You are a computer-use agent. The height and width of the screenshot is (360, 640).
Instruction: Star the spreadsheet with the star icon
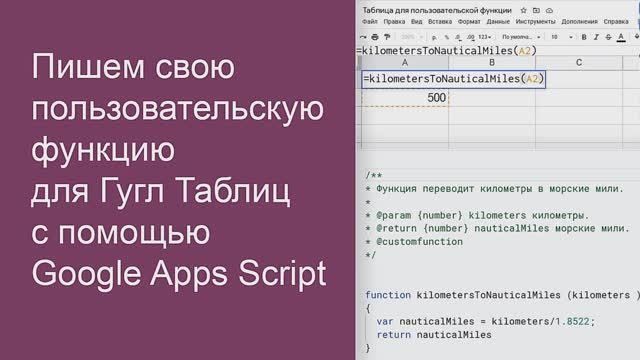point(524,10)
